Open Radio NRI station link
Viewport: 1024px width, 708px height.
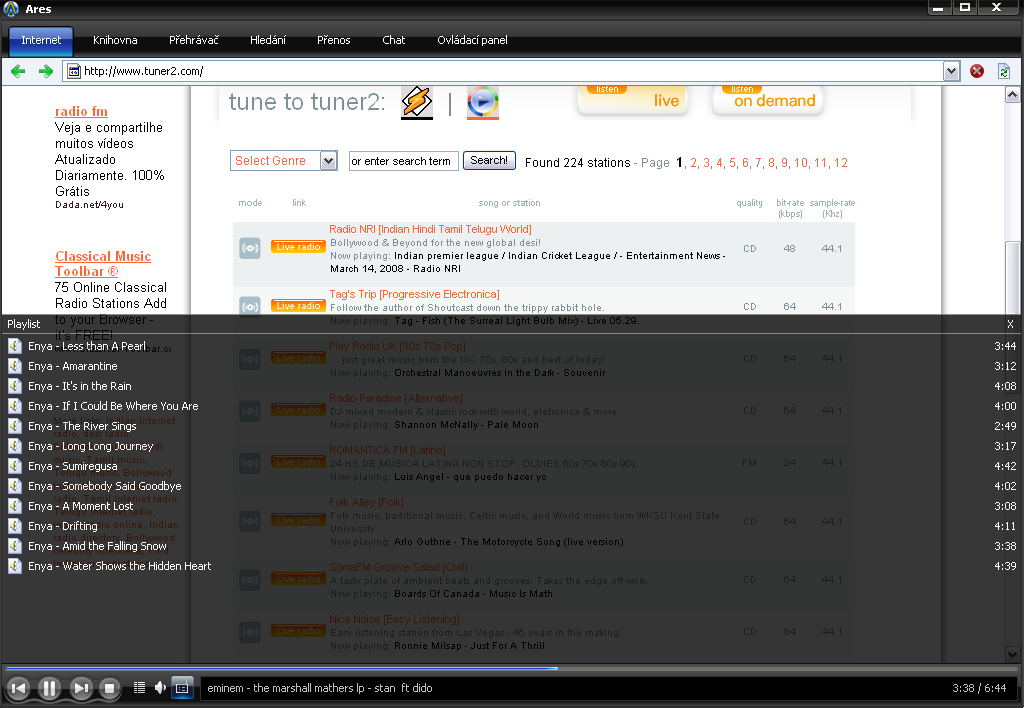[x=430, y=229]
